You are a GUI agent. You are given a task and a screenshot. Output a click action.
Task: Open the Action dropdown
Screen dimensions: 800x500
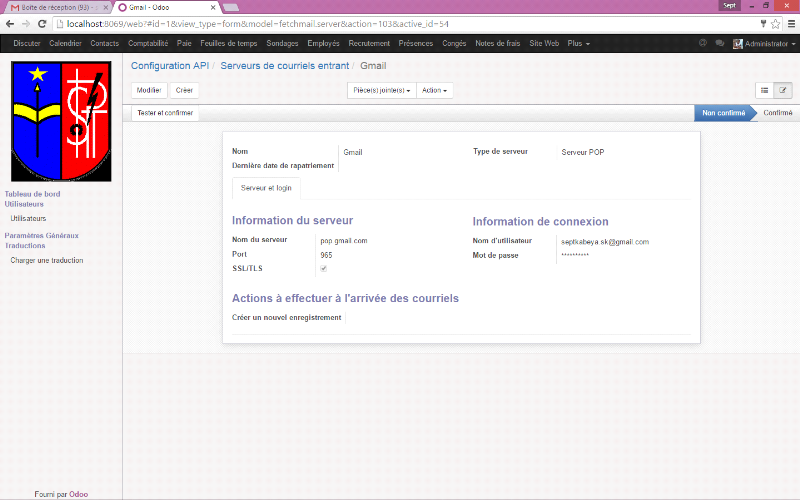click(434, 90)
